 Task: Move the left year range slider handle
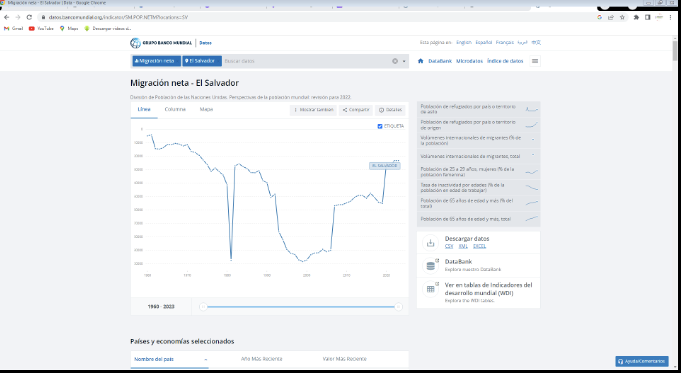tap(203, 307)
